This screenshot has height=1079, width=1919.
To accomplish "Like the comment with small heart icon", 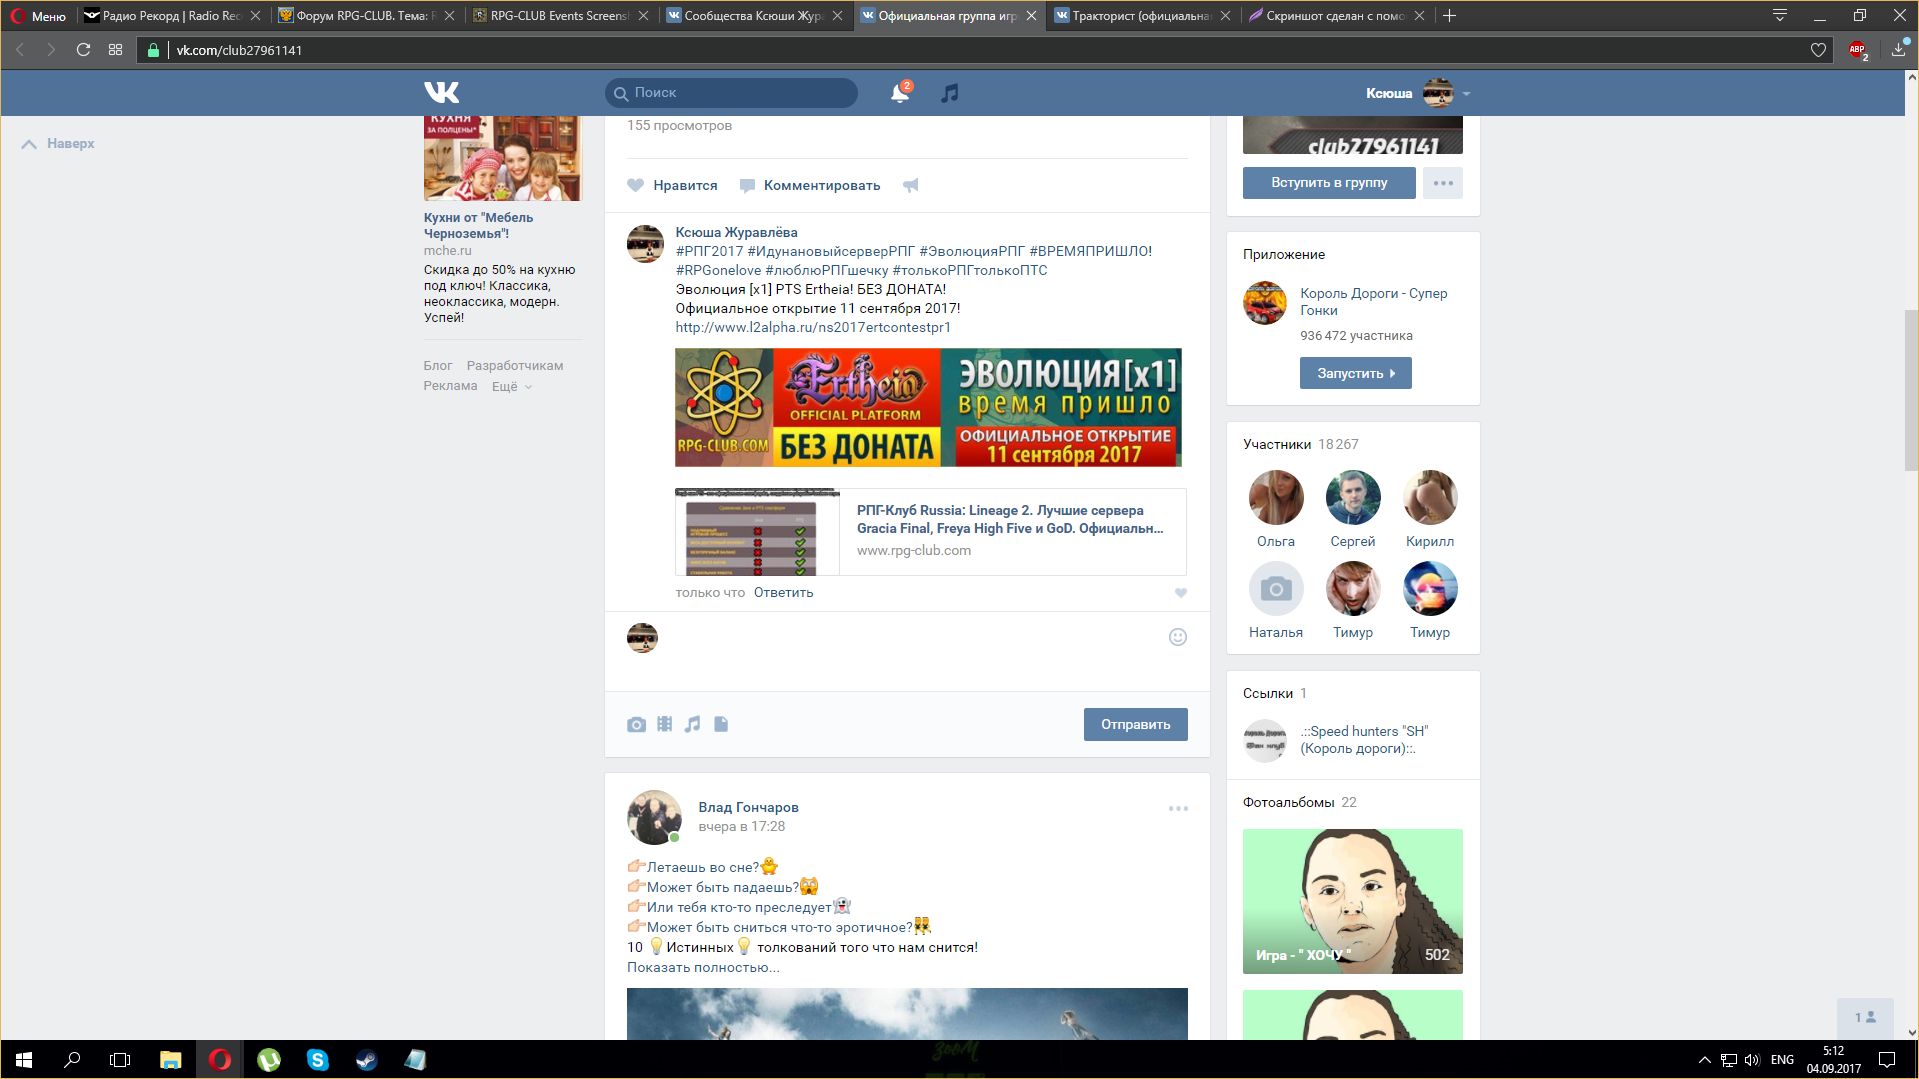I will click(1180, 593).
